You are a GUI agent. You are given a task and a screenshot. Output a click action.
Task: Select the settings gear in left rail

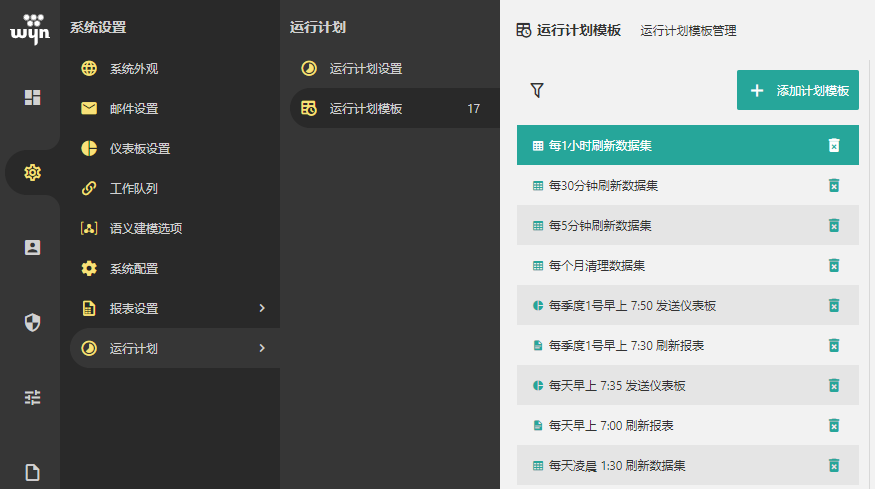[x=32, y=172]
